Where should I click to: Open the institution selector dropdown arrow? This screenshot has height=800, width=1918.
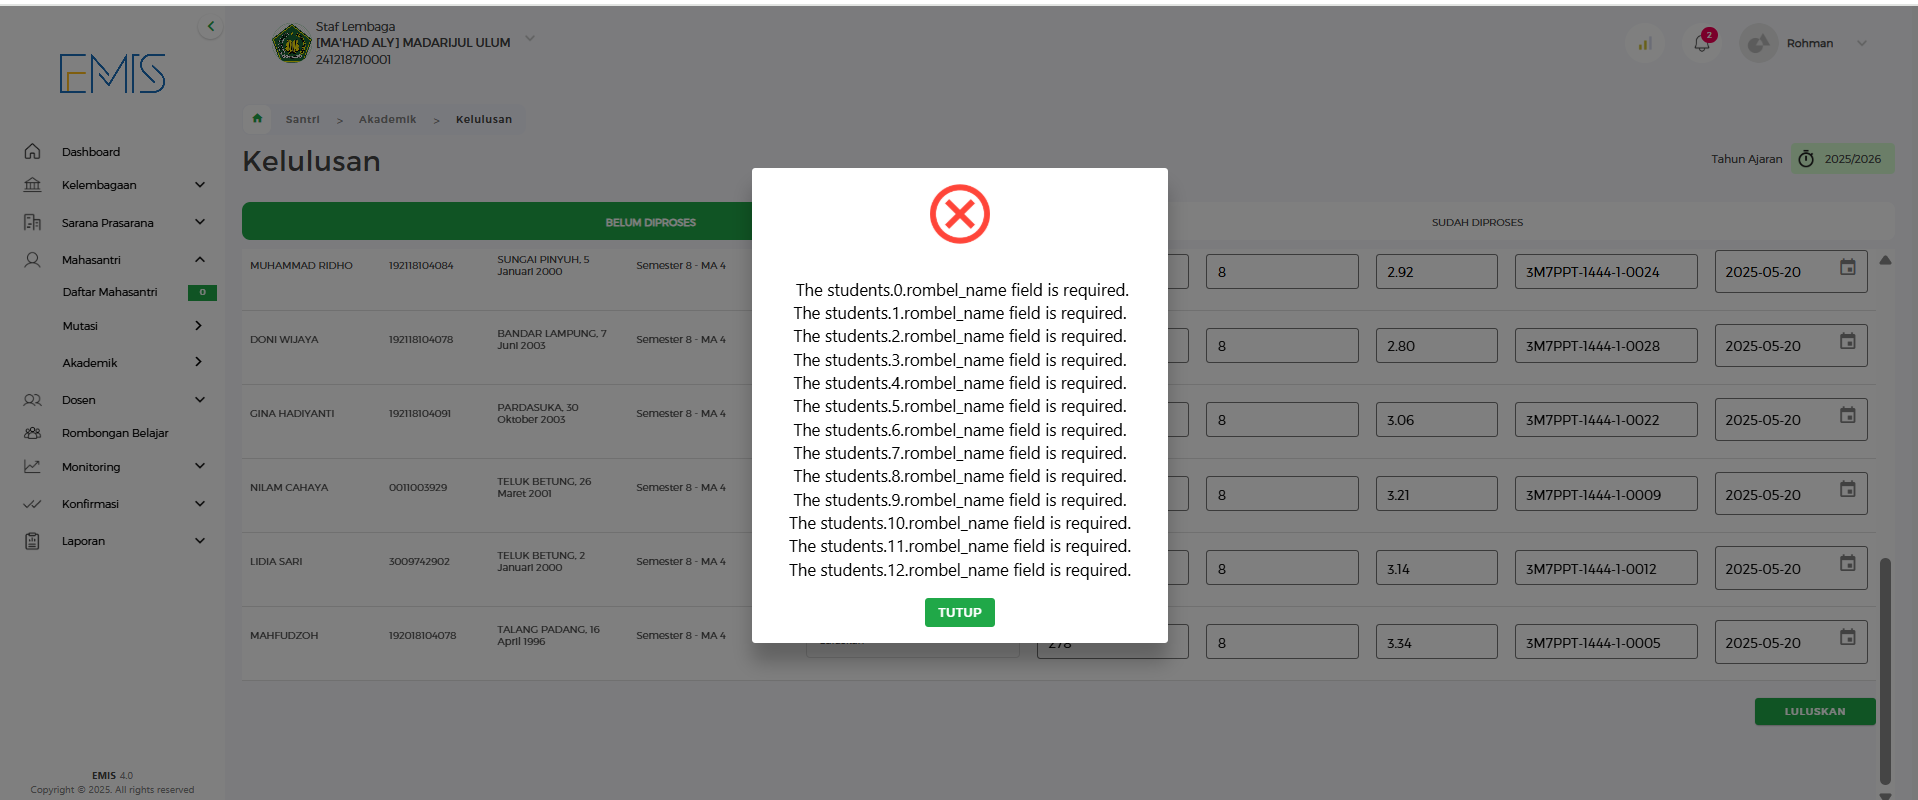coord(530,39)
